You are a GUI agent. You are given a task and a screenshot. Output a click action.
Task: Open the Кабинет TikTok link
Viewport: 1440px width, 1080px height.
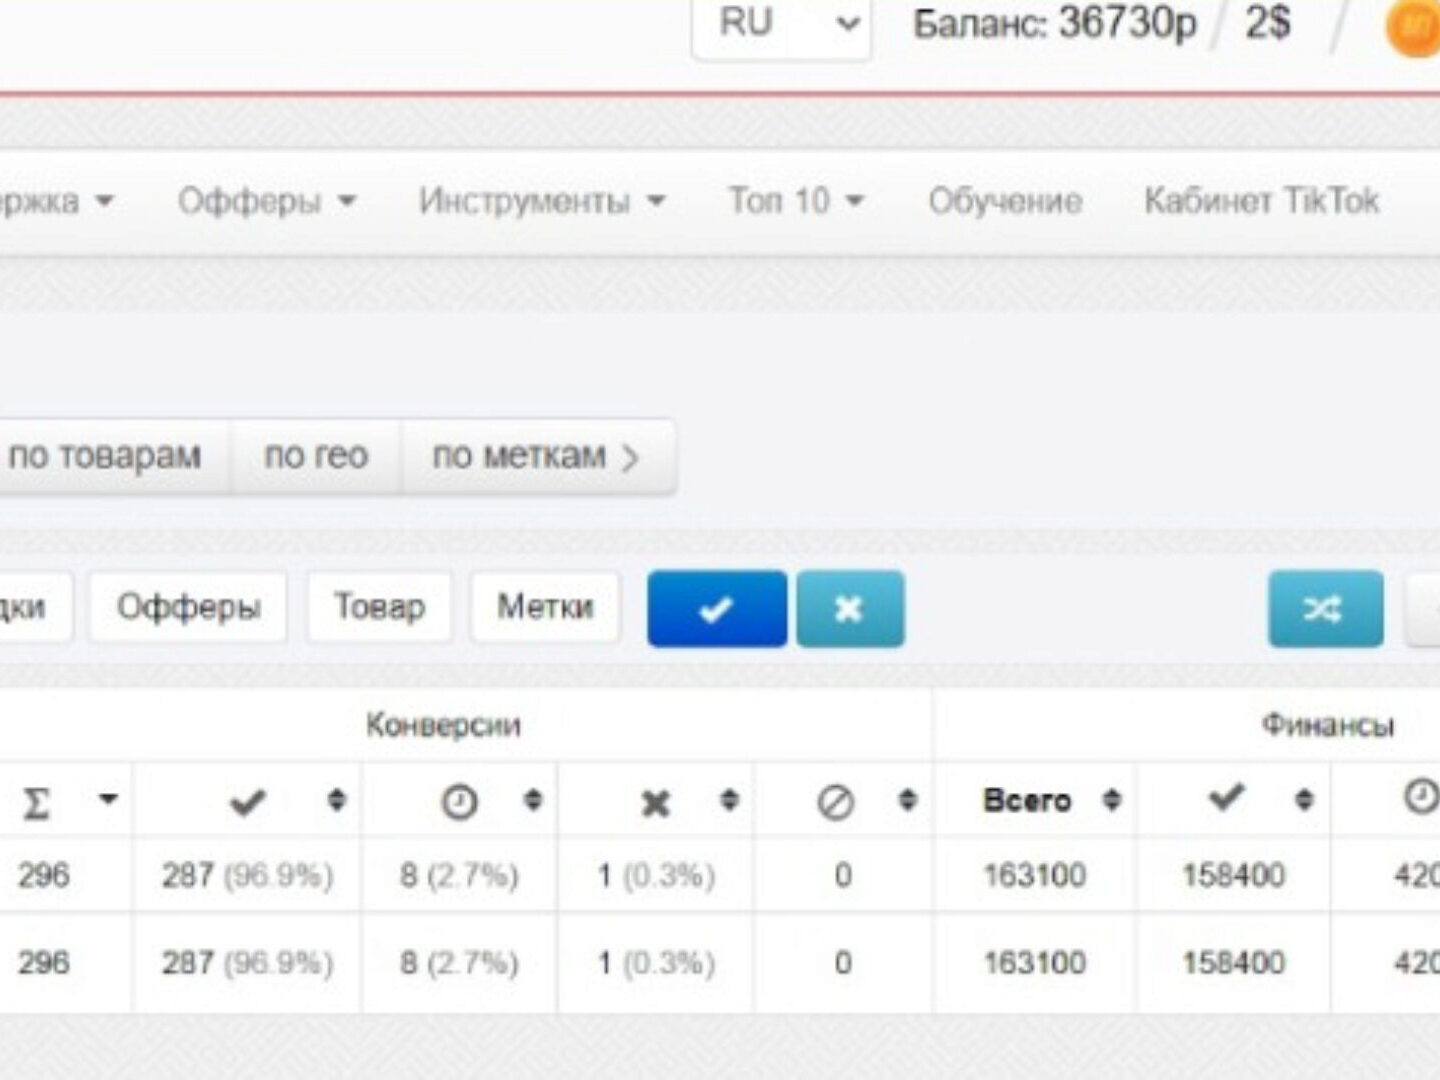(x=1261, y=201)
